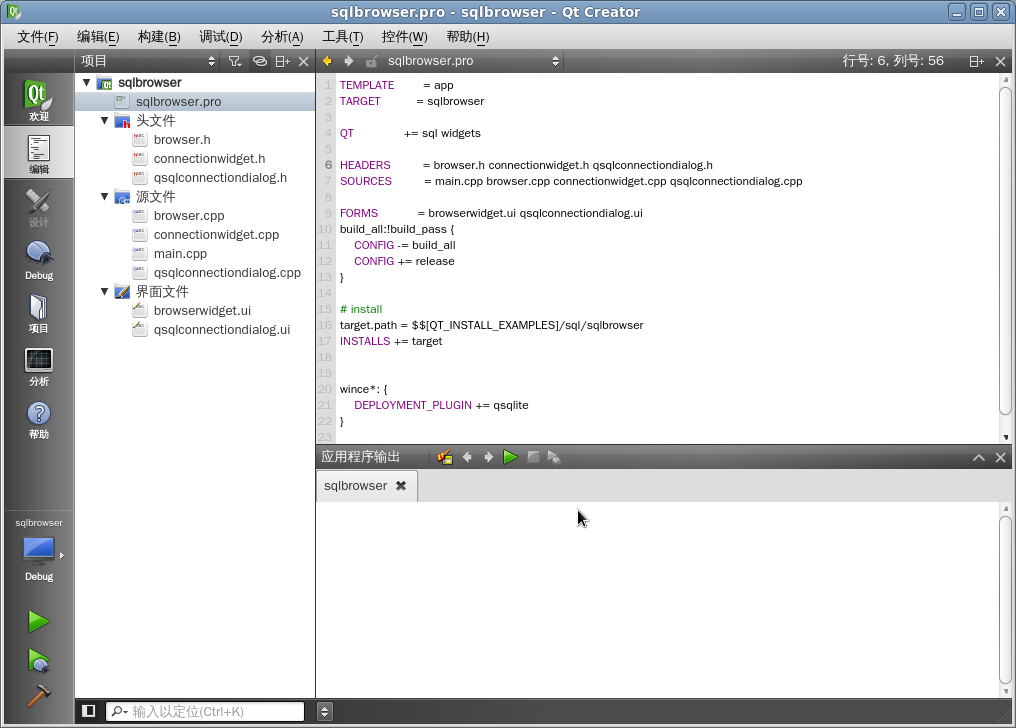
Task: Go to next item in output pane
Action: [x=489, y=457]
